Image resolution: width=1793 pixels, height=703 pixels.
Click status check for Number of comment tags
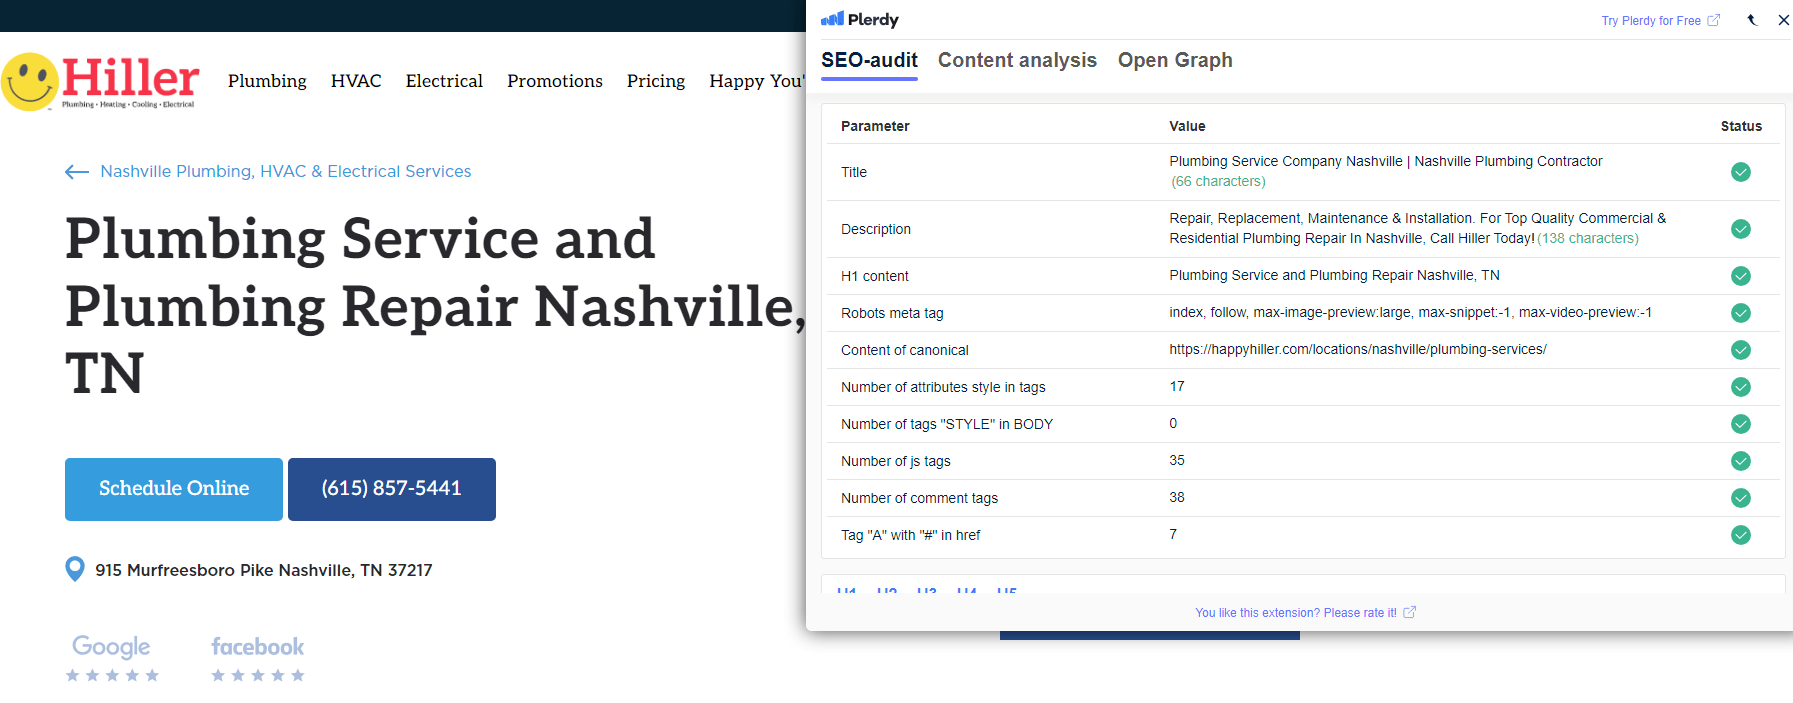1741,498
